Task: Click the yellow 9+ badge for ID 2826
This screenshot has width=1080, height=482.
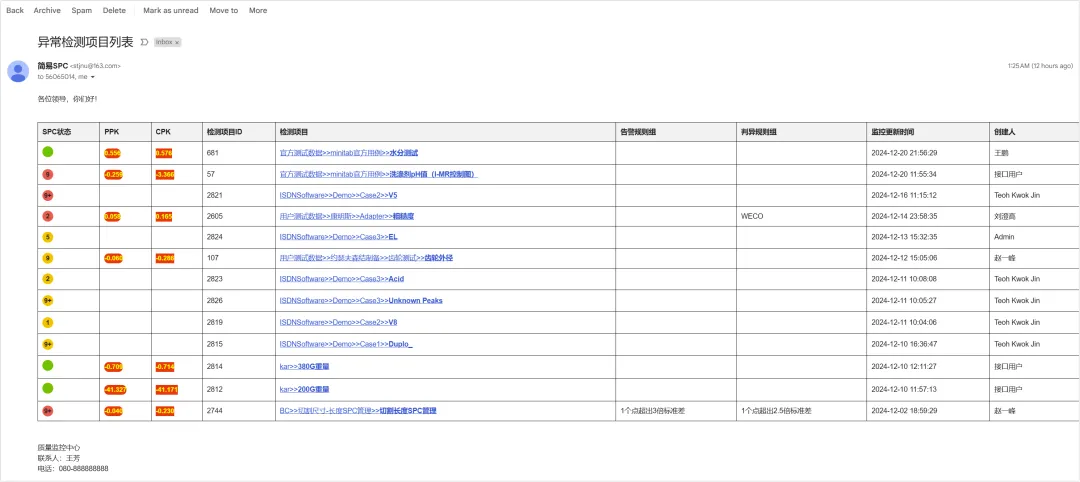Action: 48,300
